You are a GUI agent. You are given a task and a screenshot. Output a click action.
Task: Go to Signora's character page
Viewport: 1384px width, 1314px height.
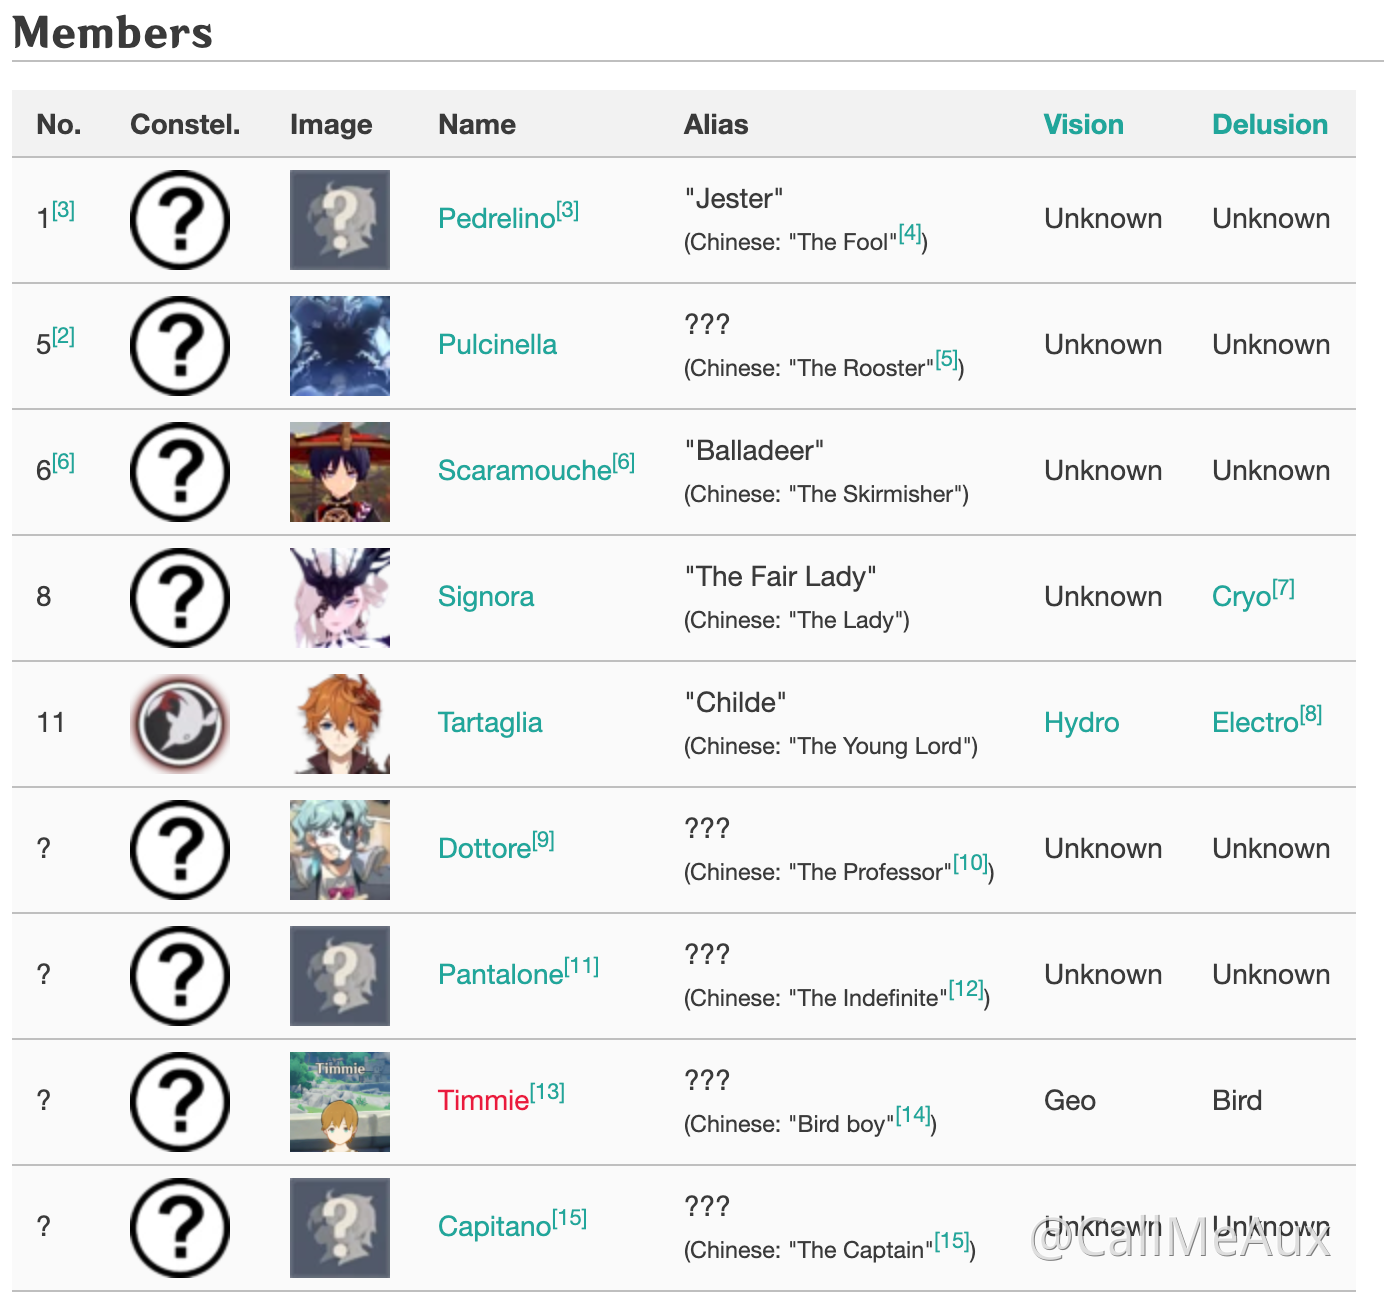point(486,597)
